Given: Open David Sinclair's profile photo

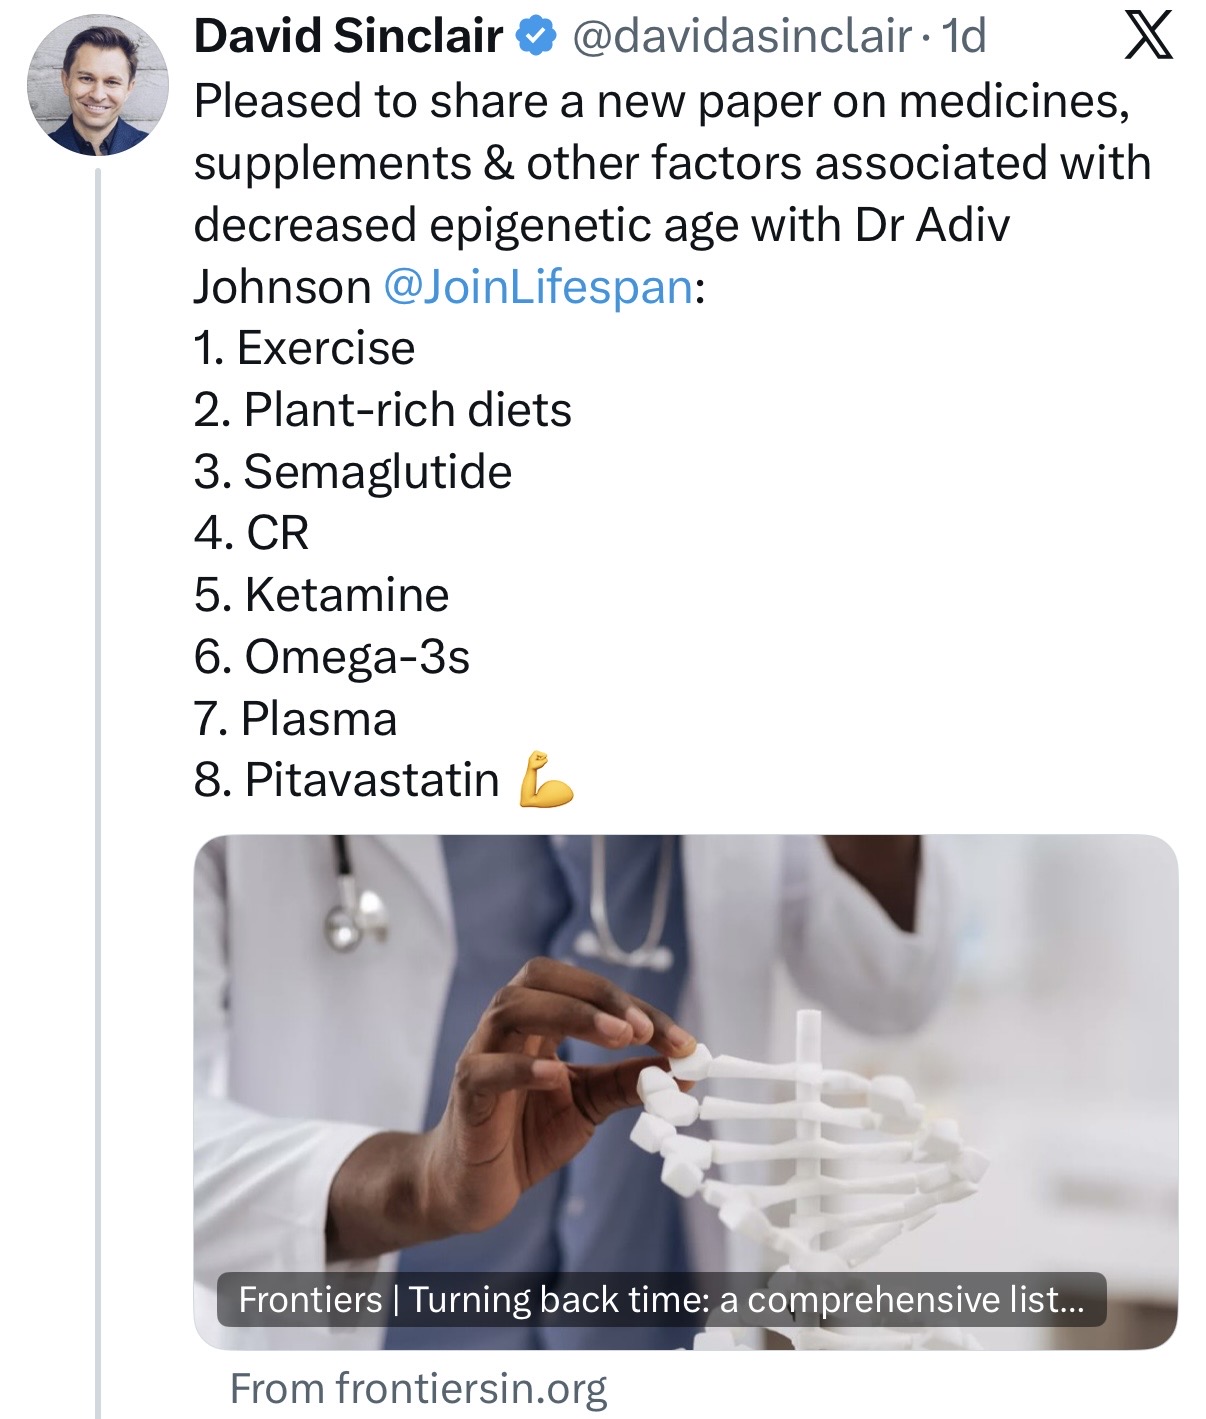Looking at the screenshot, I should tap(98, 85).
